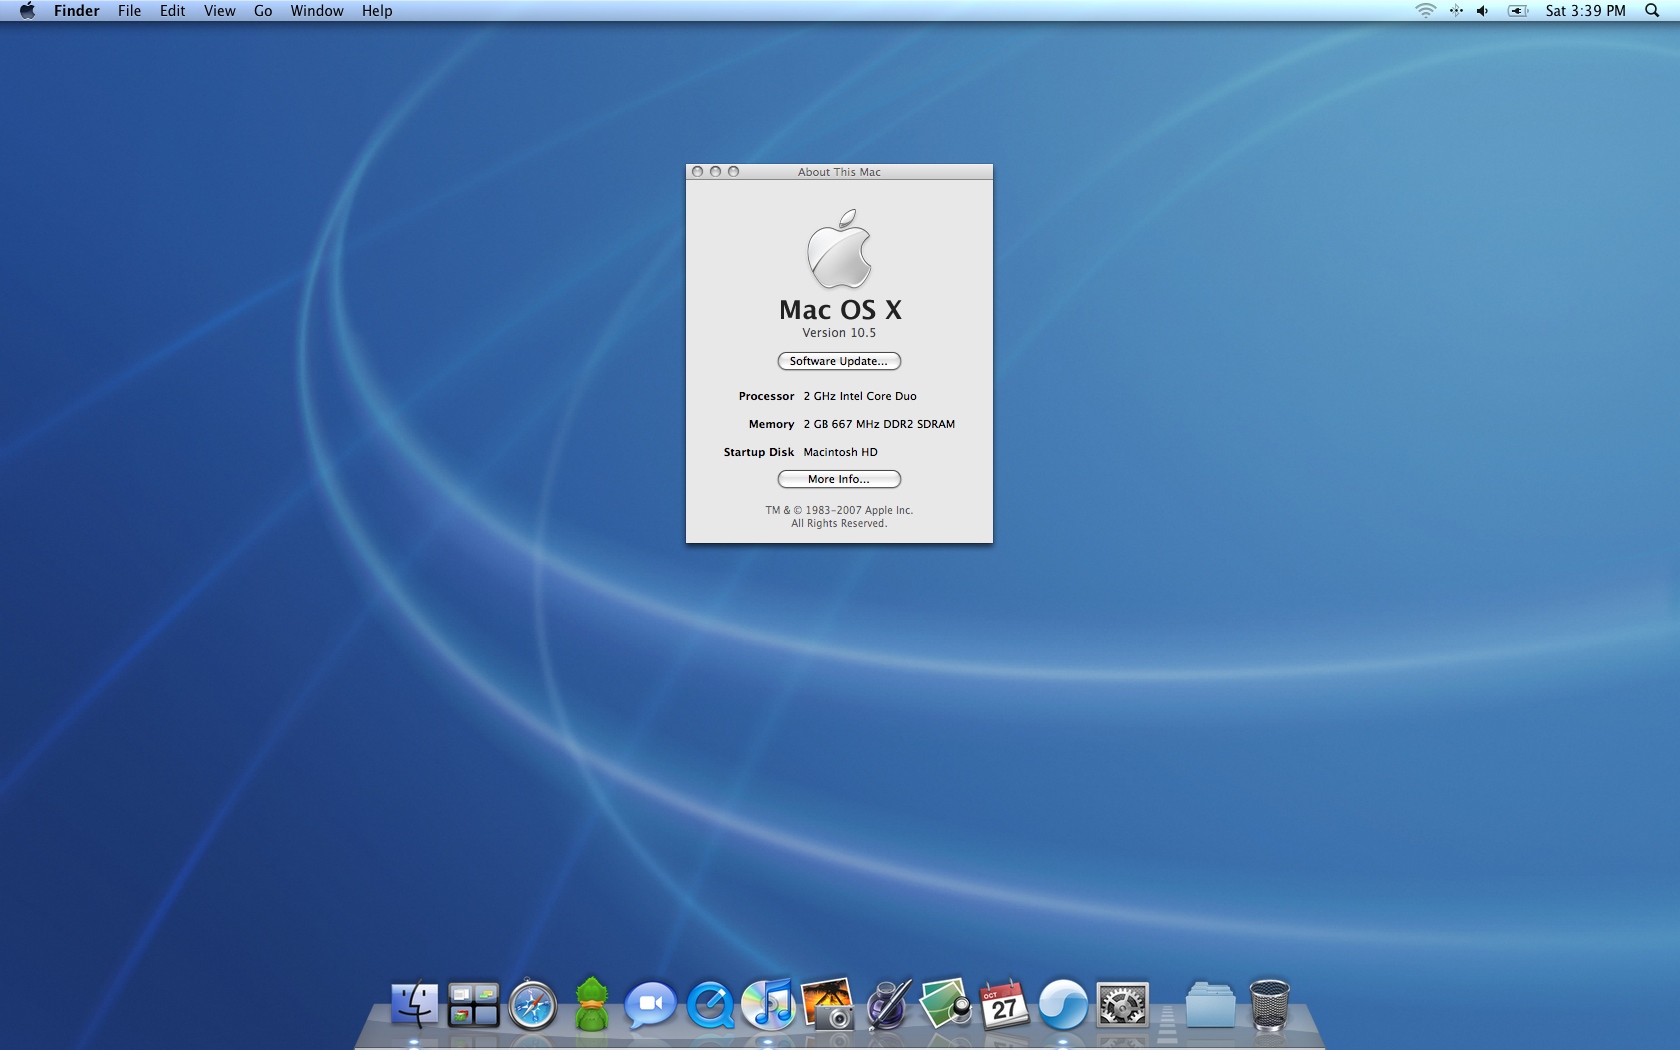Click the Wi-Fi AirPort status icon
Viewport: 1680px width, 1050px height.
(x=1426, y=11)
